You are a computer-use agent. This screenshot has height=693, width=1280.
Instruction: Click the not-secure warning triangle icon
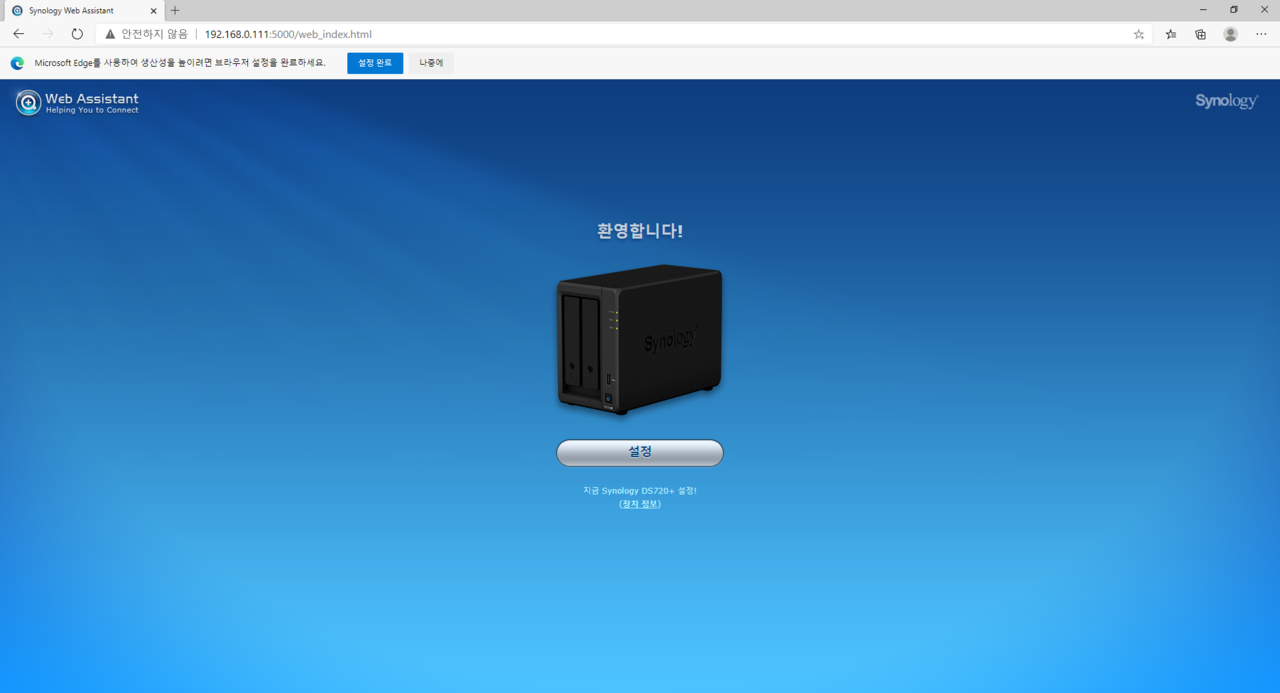pos(110,34)
